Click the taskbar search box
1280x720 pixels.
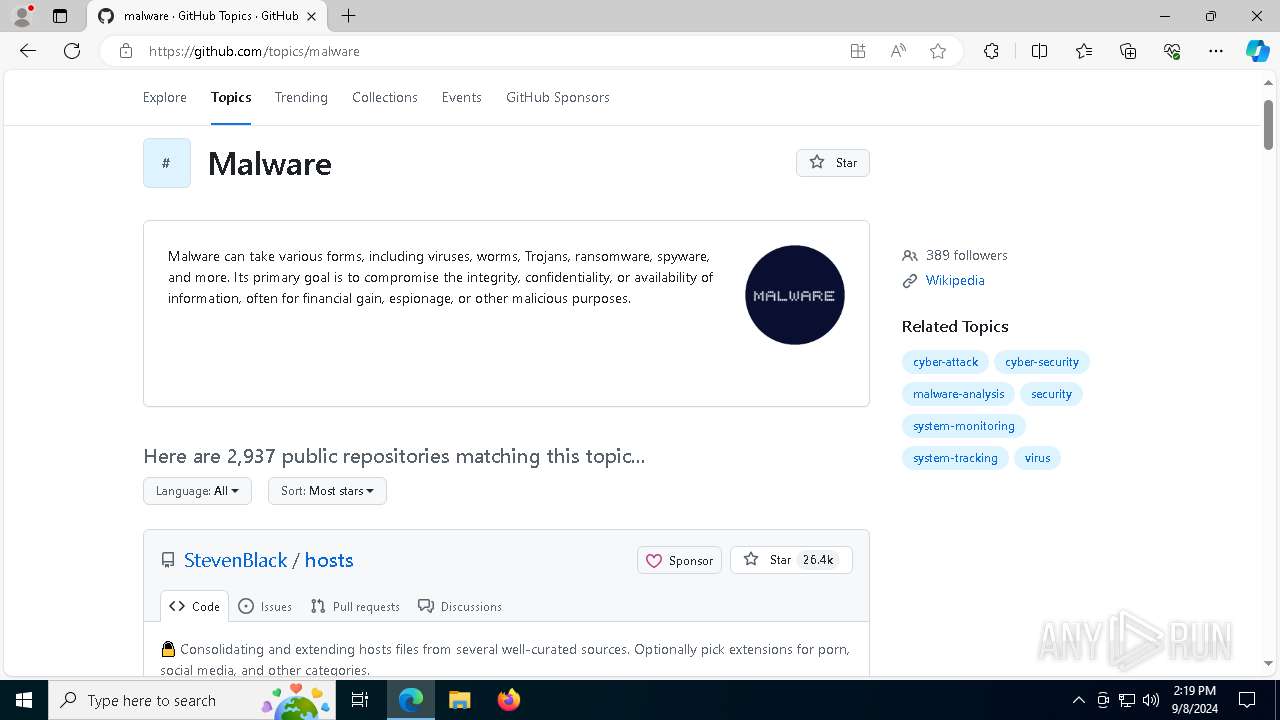coord(190,700)
